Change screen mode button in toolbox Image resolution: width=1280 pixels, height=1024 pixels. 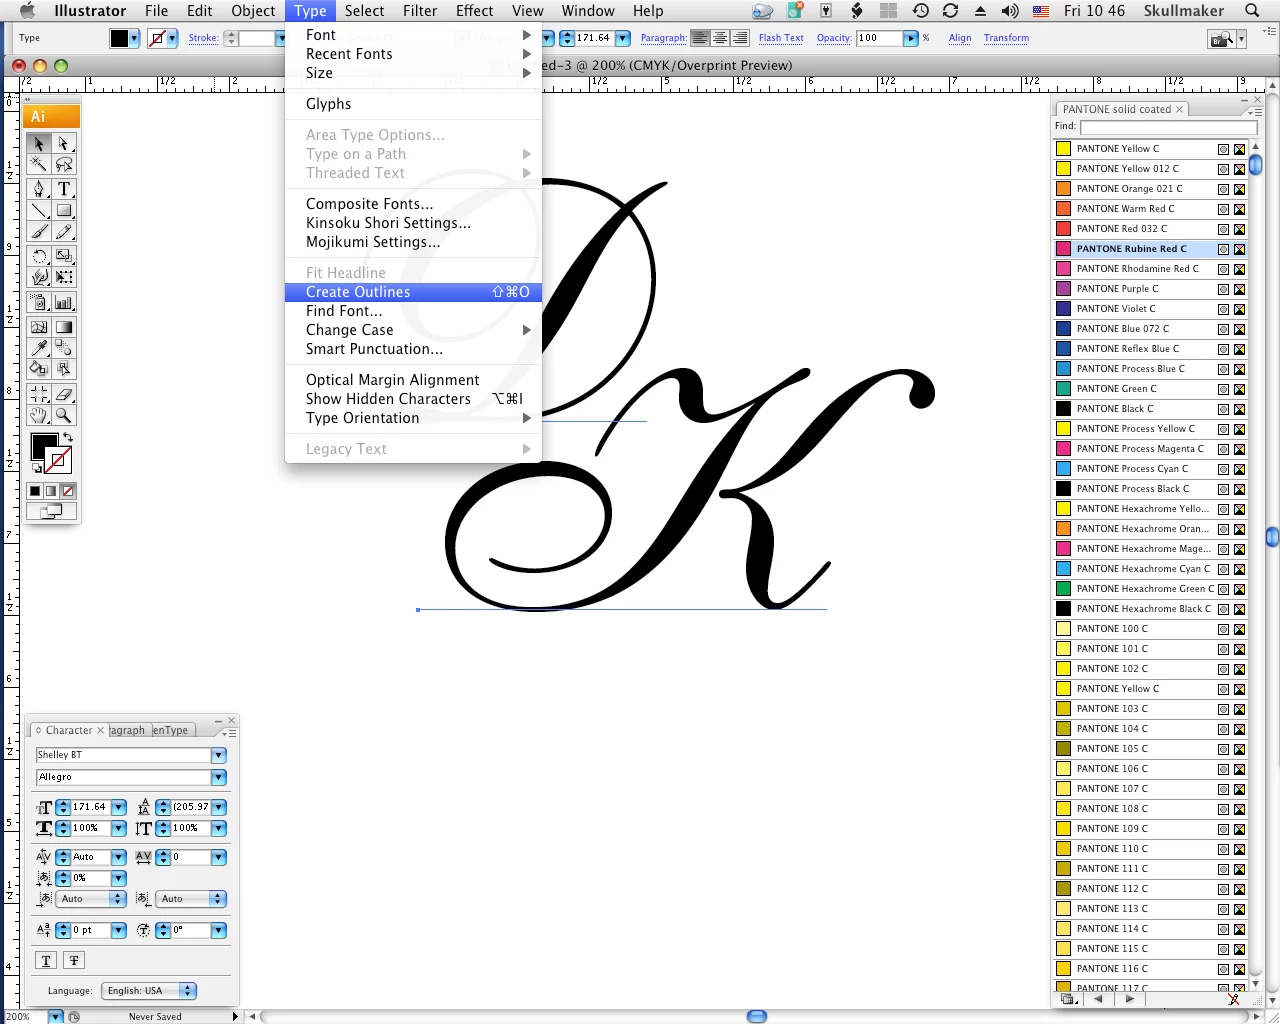point(51,511)
